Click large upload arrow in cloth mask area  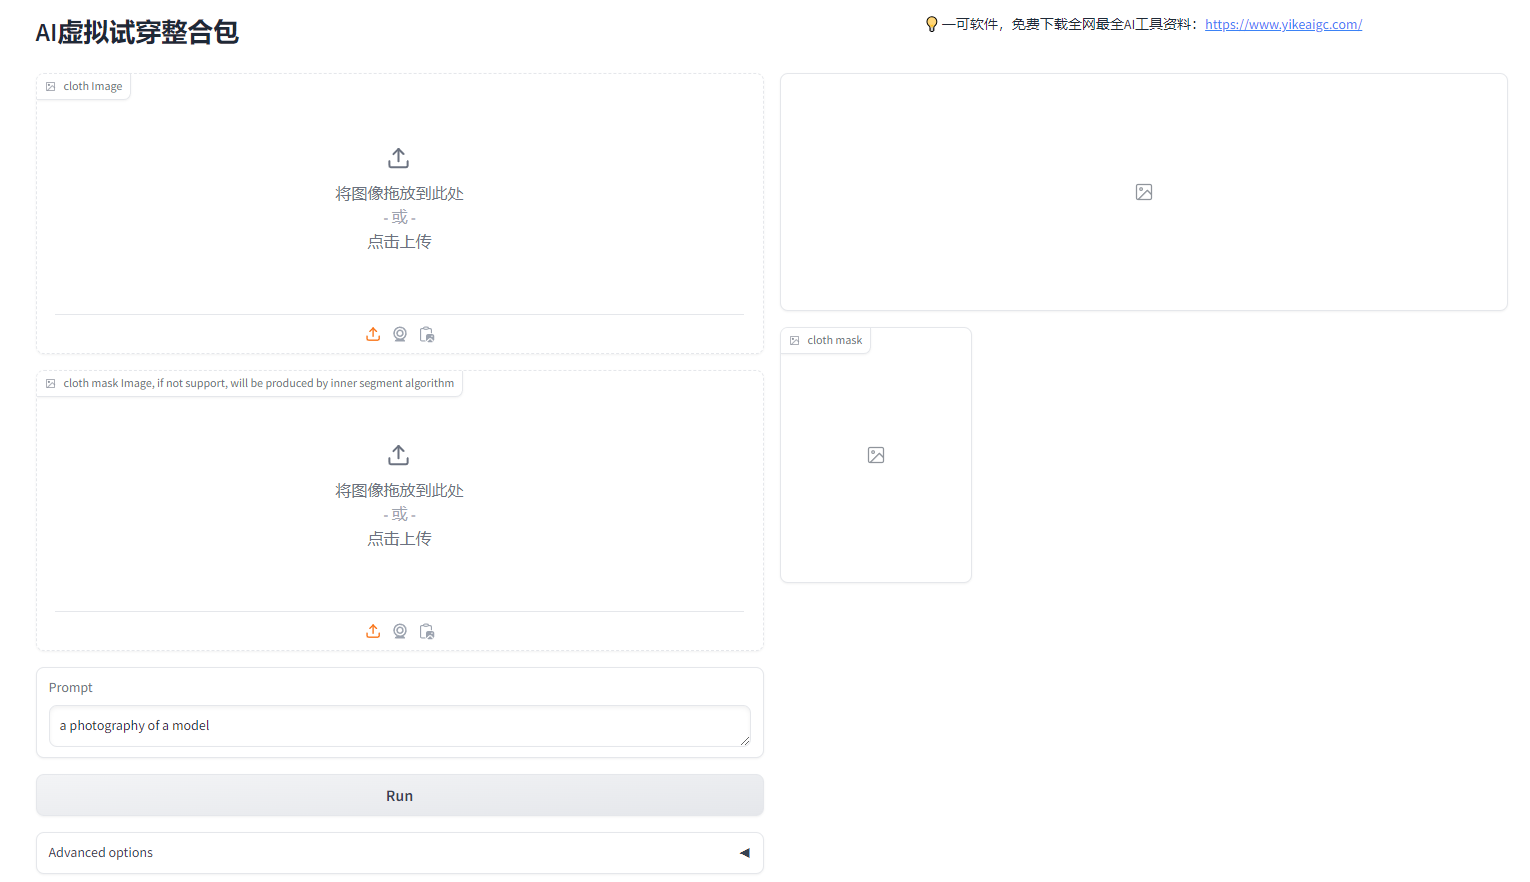(399, 455)
